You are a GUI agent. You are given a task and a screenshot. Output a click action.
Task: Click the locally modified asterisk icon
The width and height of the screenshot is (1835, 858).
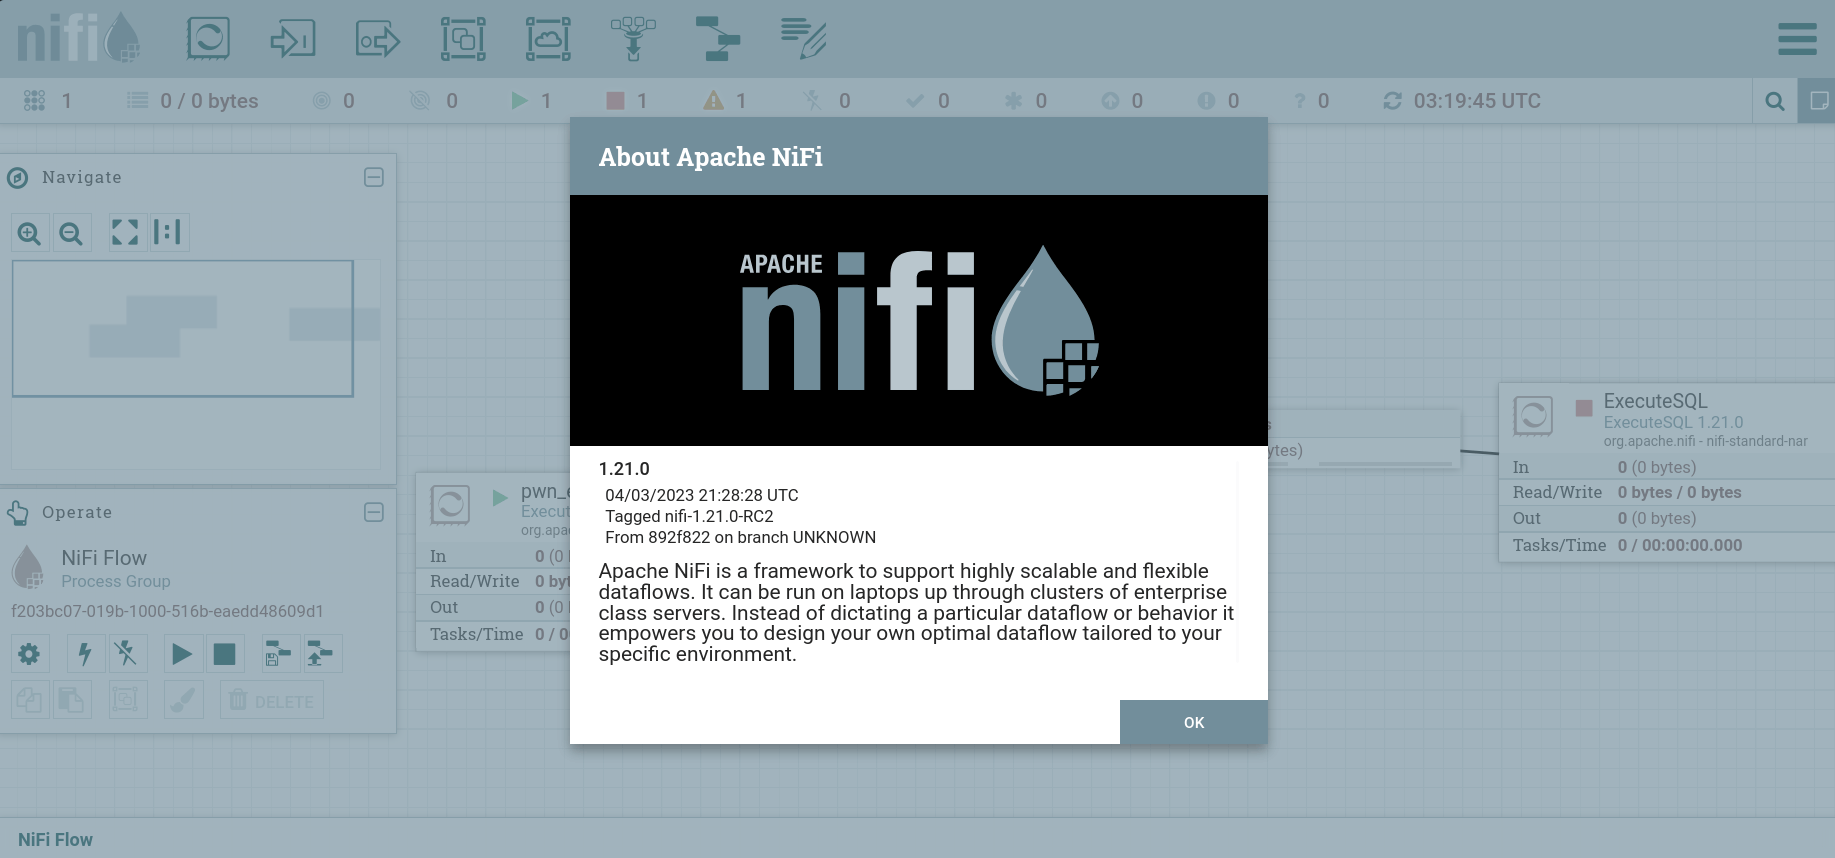[x=1013, y=101]
